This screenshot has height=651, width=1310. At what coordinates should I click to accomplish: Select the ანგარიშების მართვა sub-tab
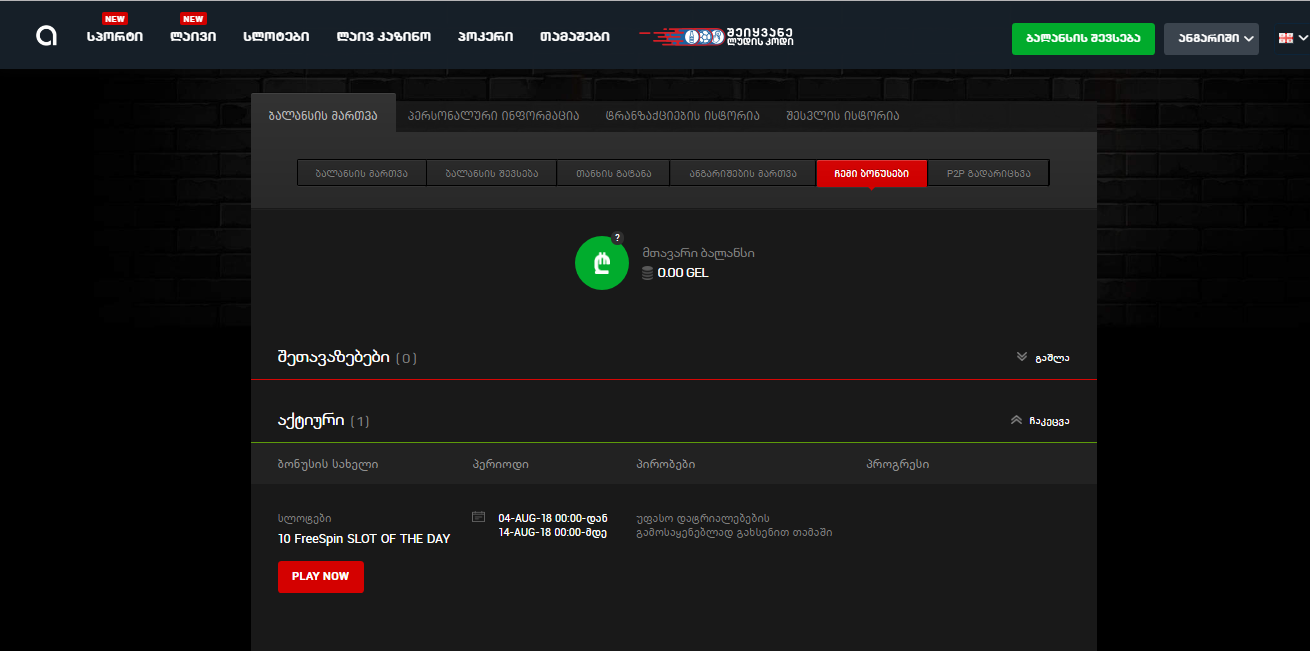click(743, 173)
